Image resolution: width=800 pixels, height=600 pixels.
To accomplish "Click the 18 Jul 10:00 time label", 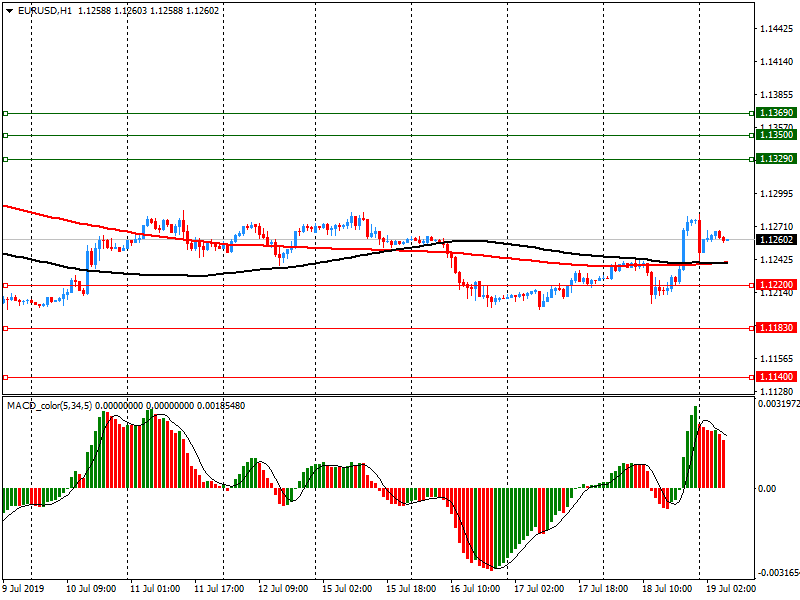I will (x=667, y=589).
